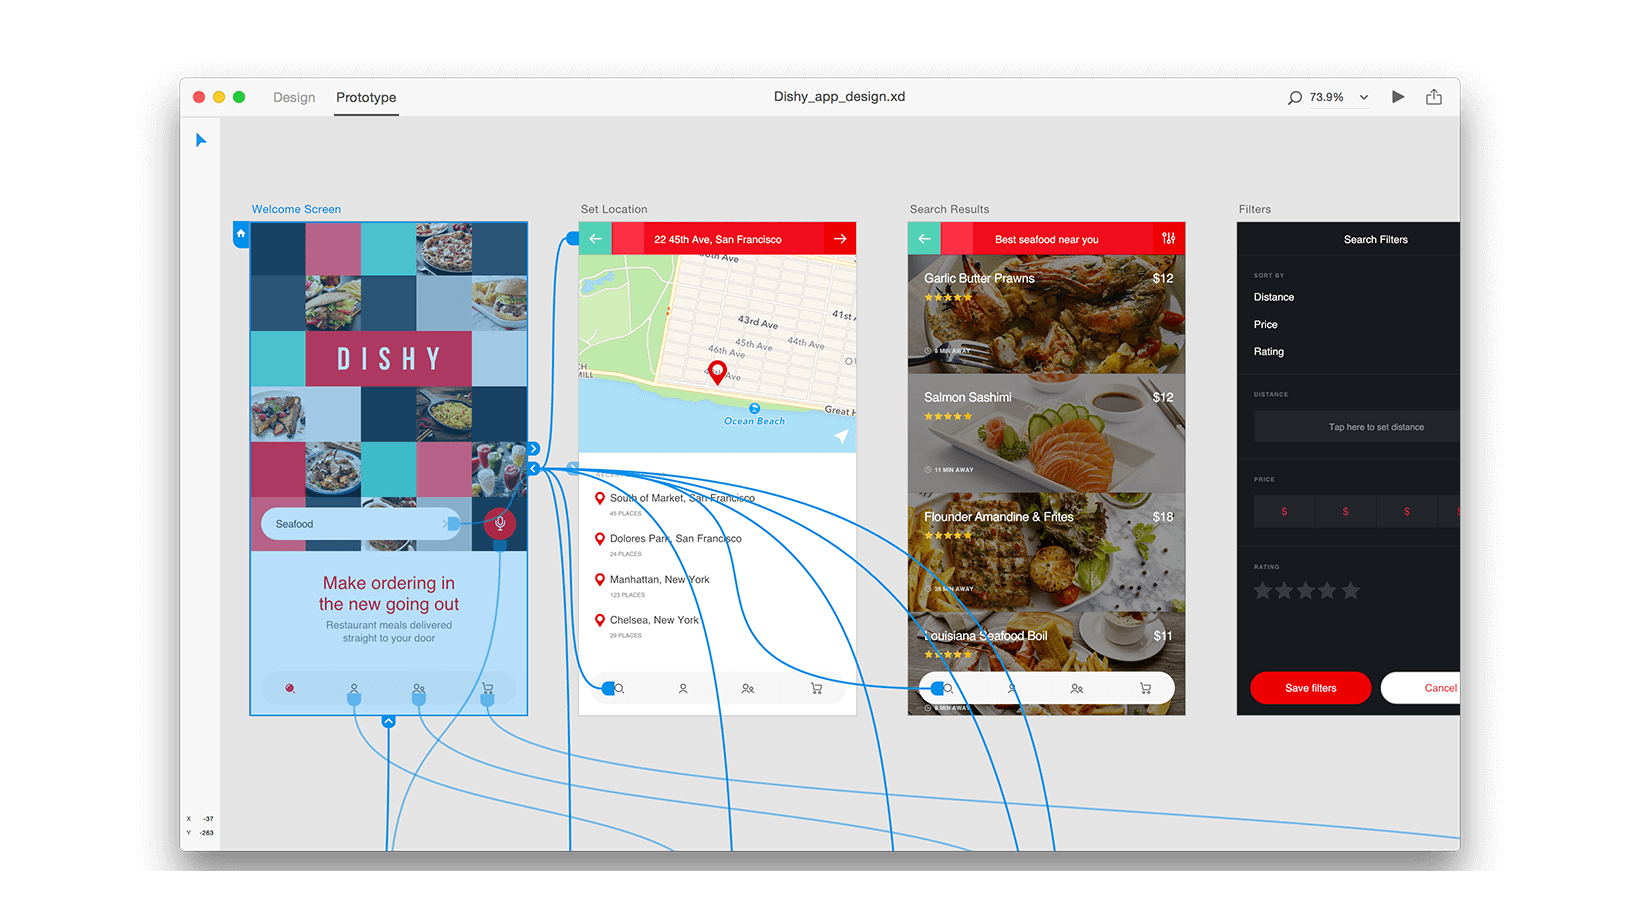The height and width of the screenshot is (923, 1640).
Task: Click the friends icon in Welcome Screen nav
Action: (x=419, y=689)
